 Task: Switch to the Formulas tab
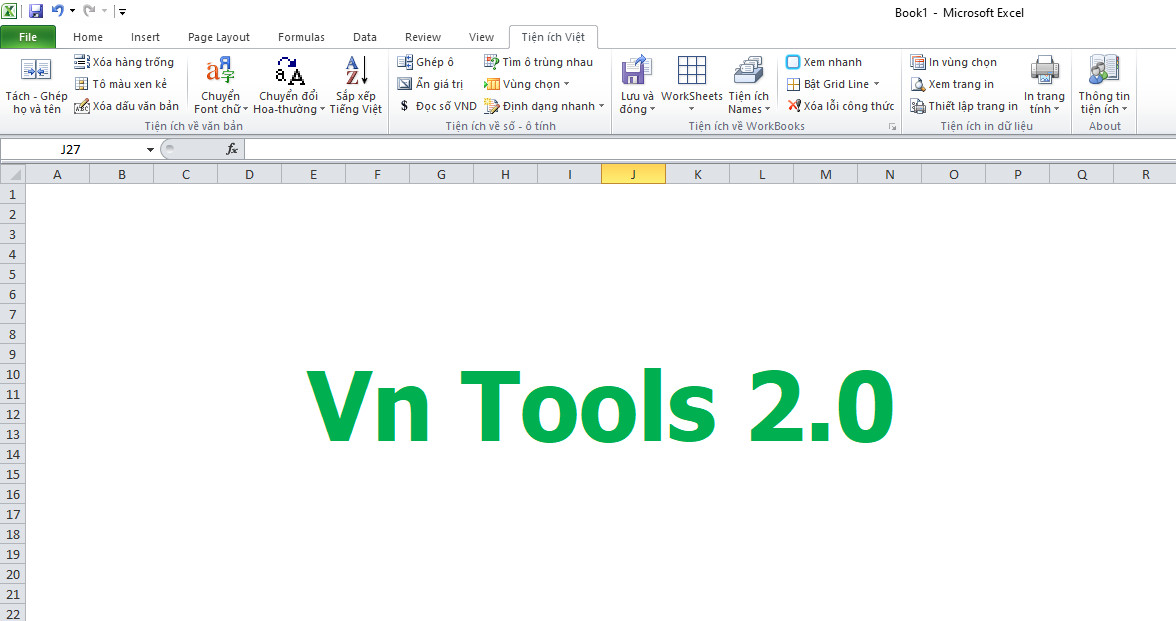tap(301, 37)
